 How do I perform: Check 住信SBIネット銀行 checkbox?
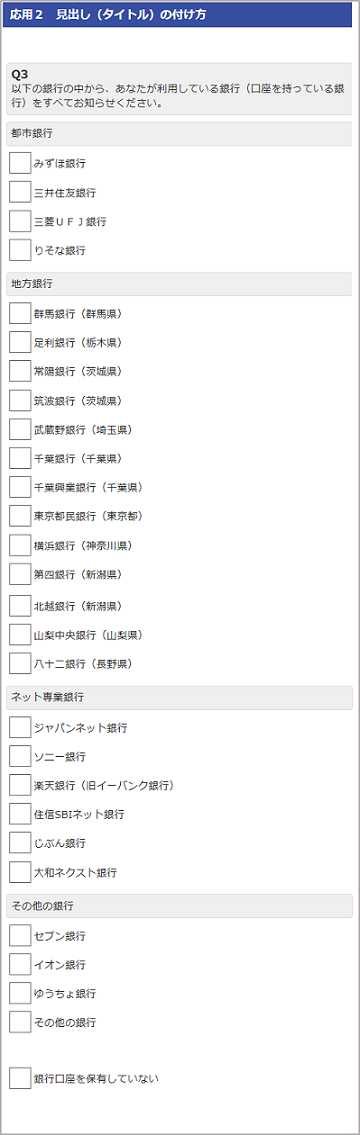(x=20, y=814)
